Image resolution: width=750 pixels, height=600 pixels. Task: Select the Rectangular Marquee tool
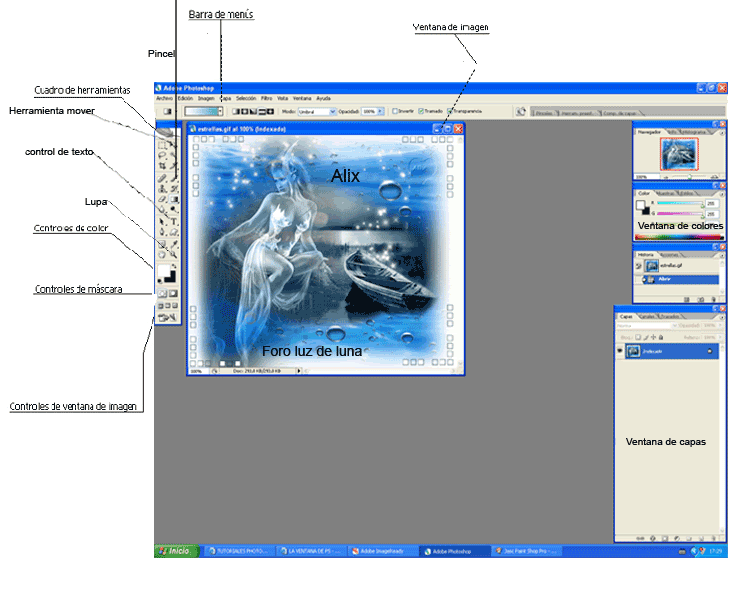tap(162, 145)
